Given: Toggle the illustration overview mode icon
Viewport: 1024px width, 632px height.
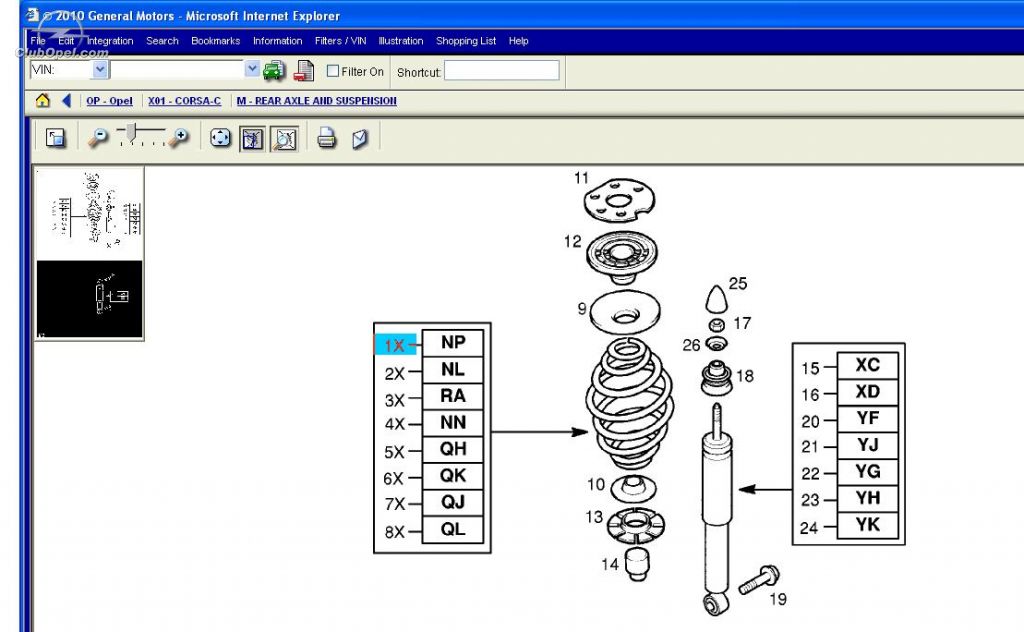Looking at the screenshot, I should [x=252, y=138].
